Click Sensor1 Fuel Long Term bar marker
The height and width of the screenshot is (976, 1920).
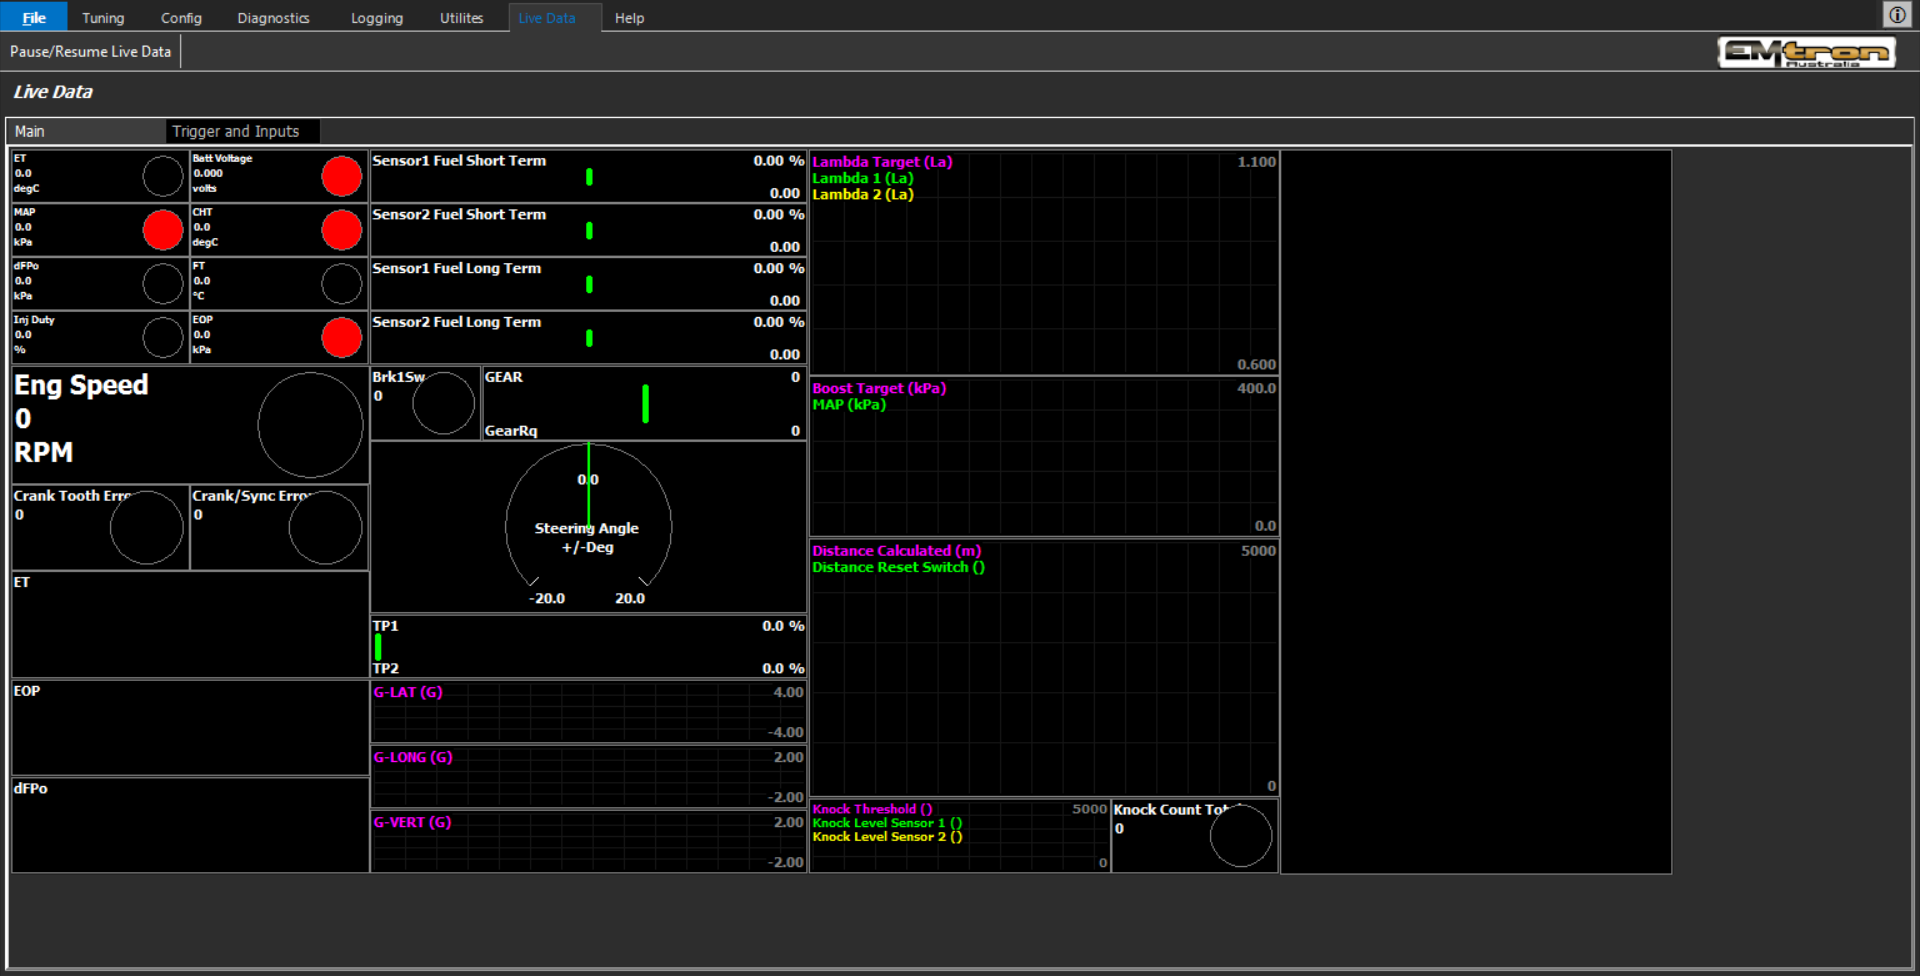(x=589, y=285)
